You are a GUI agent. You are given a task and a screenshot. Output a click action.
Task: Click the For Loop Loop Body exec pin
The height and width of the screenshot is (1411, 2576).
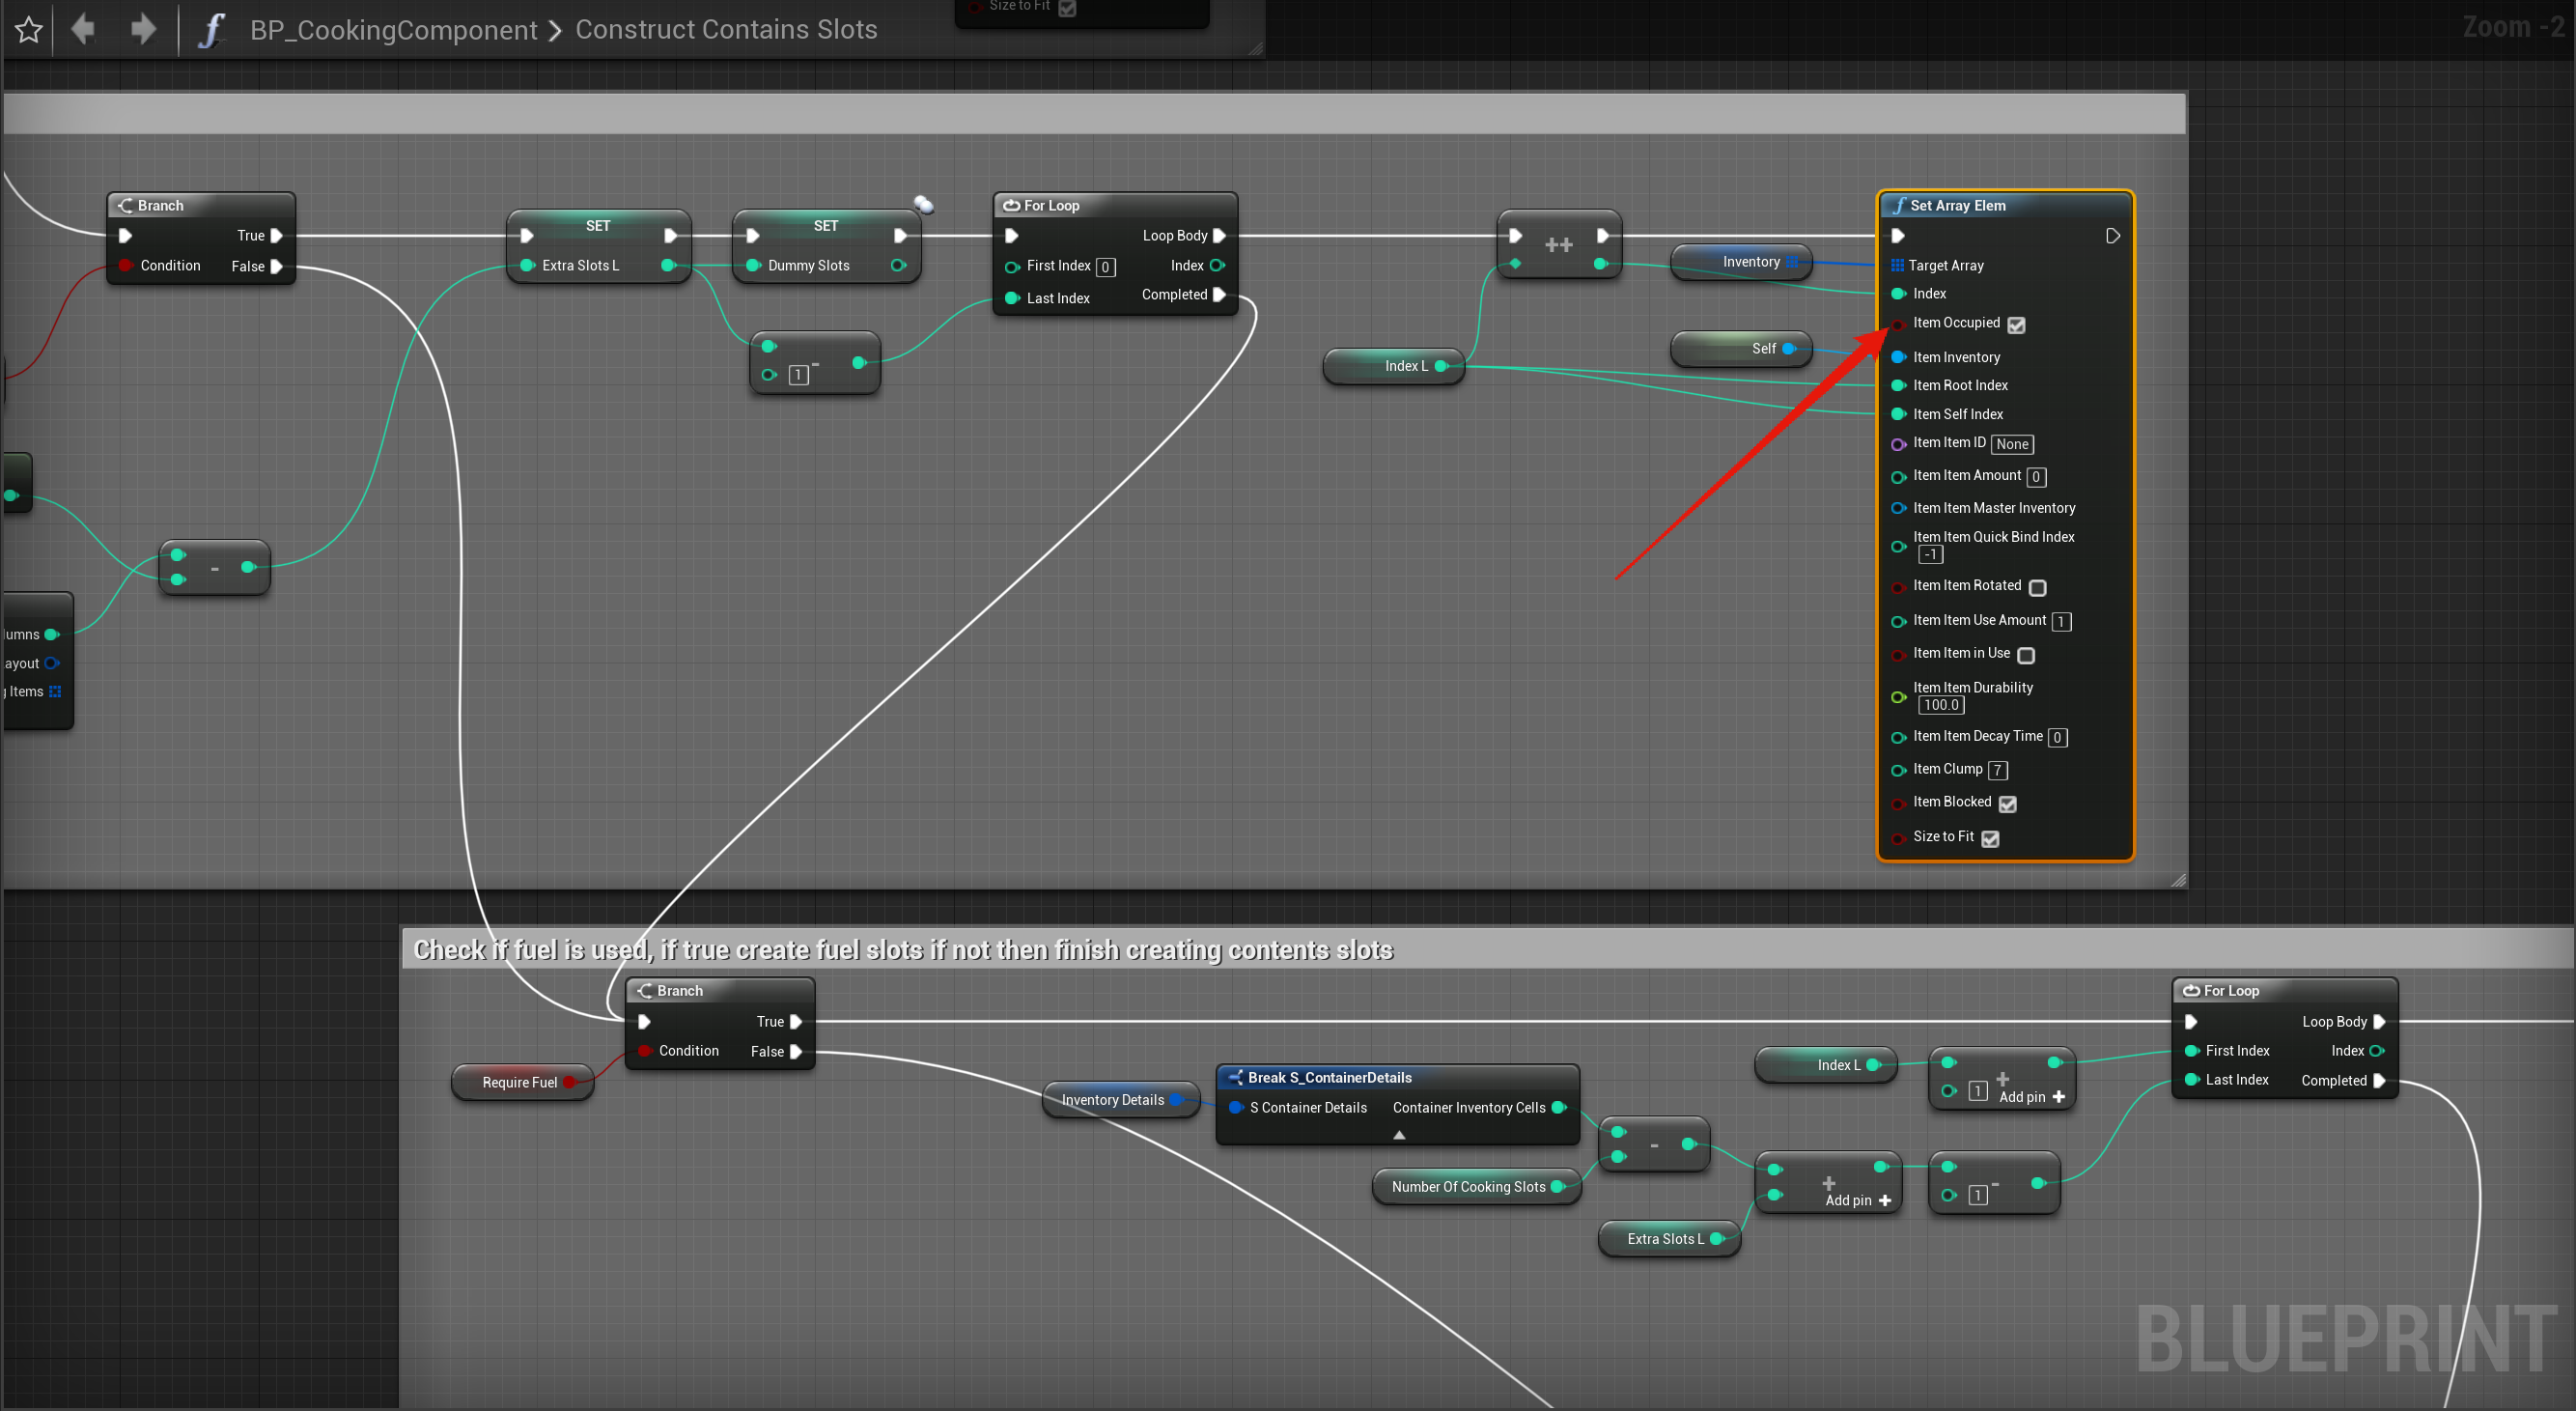(x=1219, y=236)
